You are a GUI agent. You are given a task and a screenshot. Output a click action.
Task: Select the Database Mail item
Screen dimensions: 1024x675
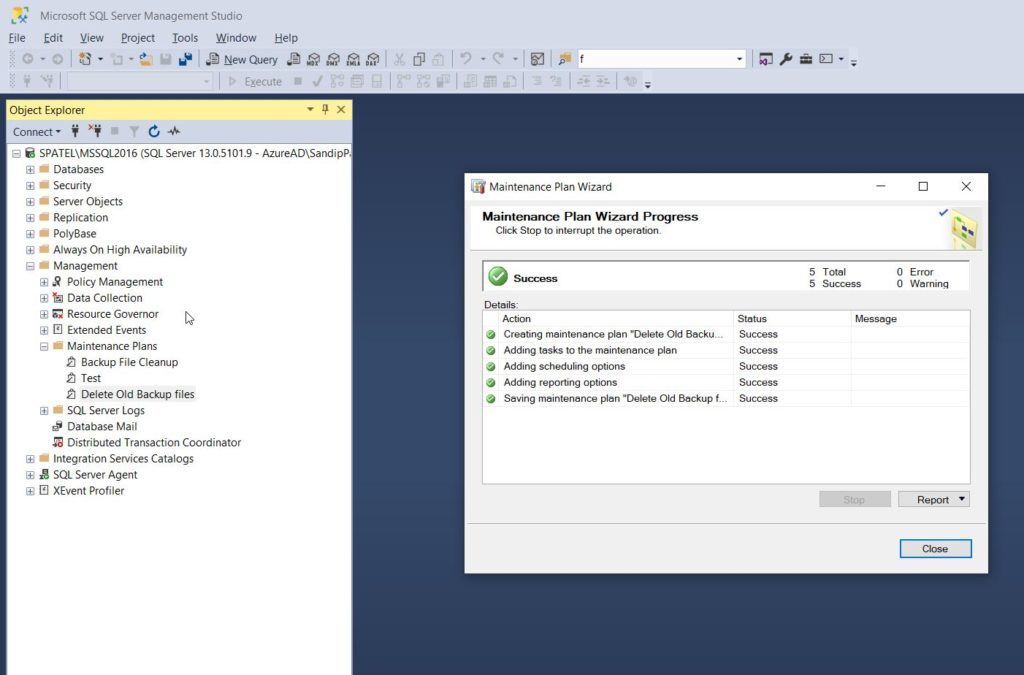pos(102,426)
